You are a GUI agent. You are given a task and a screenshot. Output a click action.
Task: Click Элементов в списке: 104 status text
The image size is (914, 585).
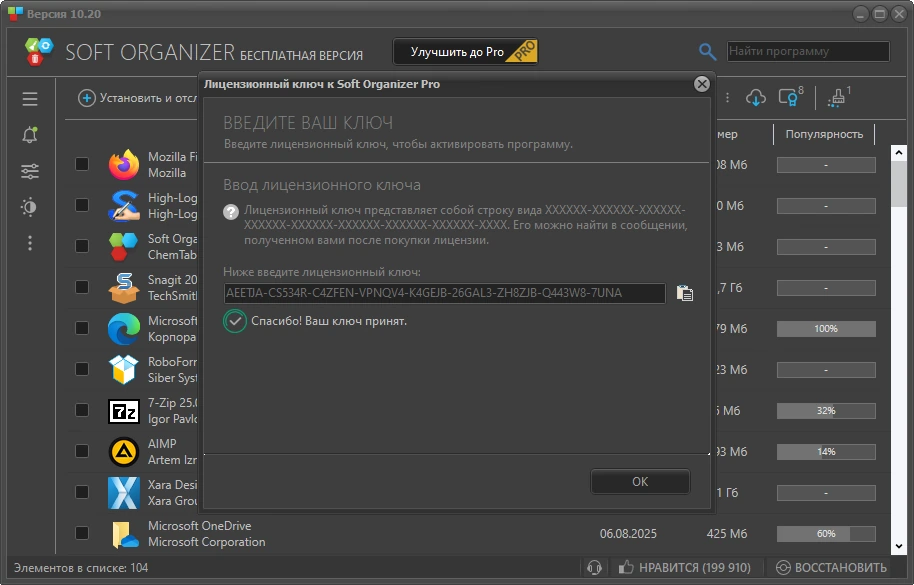[x=81, y=568]
